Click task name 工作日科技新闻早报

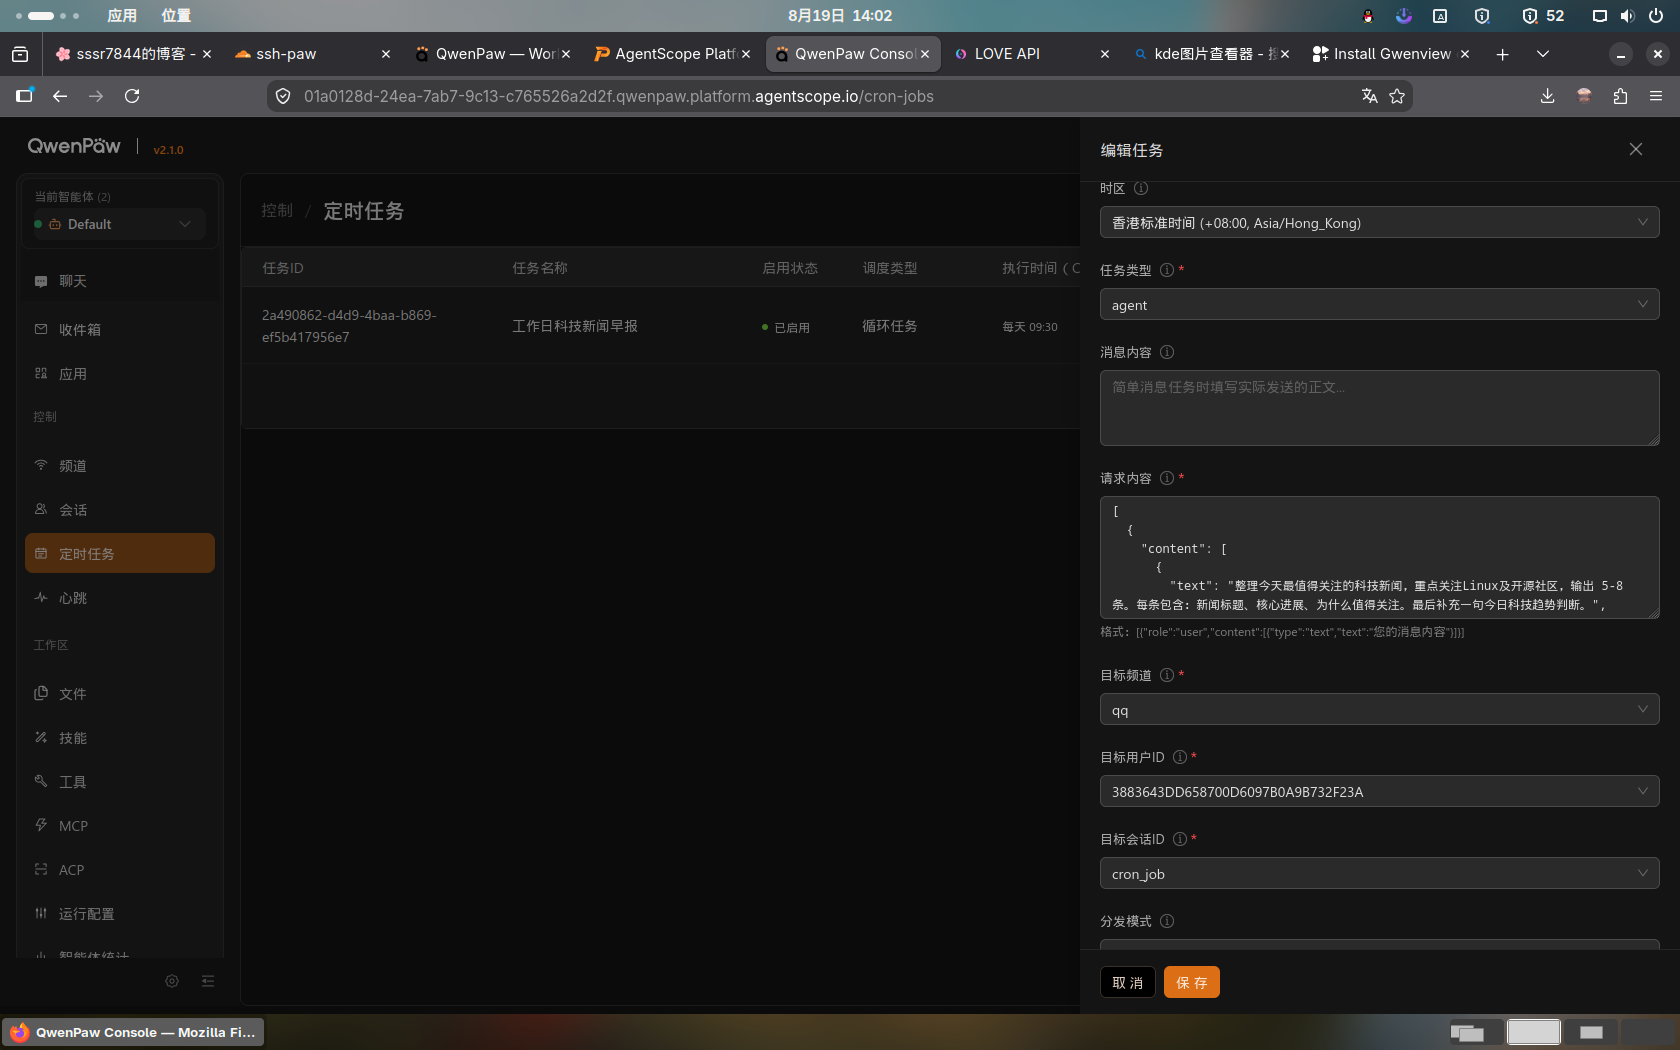575,326
